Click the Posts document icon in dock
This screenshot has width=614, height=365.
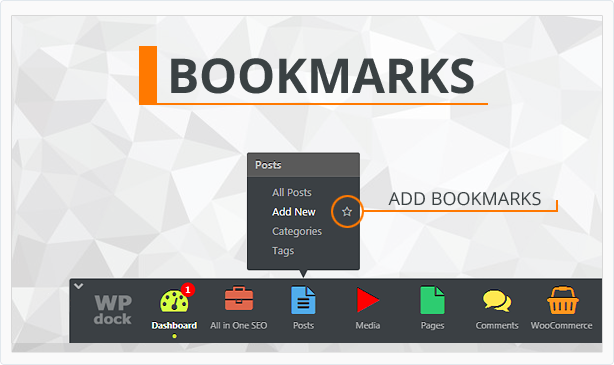[303, 300]
